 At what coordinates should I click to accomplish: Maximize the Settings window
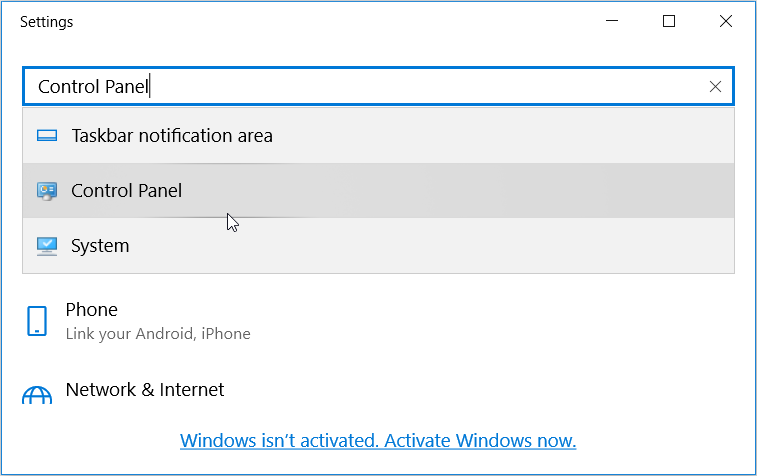point(669,22)
